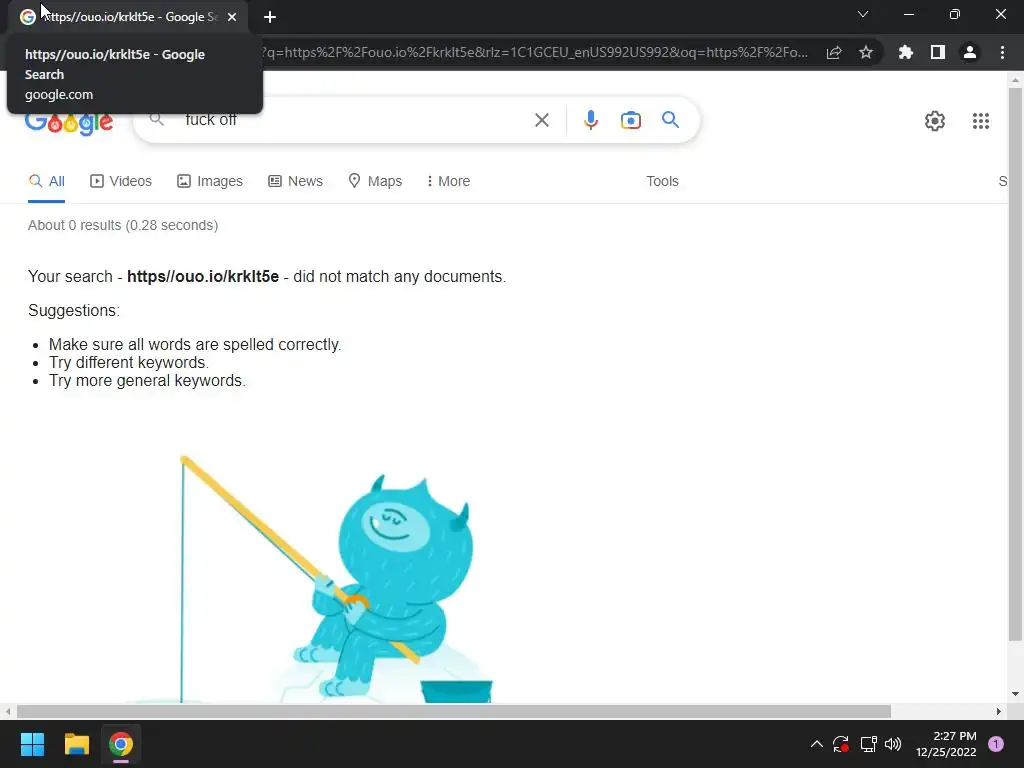Switch to the Maps tab
The image size is (1024, 768).
coord(375,181)
